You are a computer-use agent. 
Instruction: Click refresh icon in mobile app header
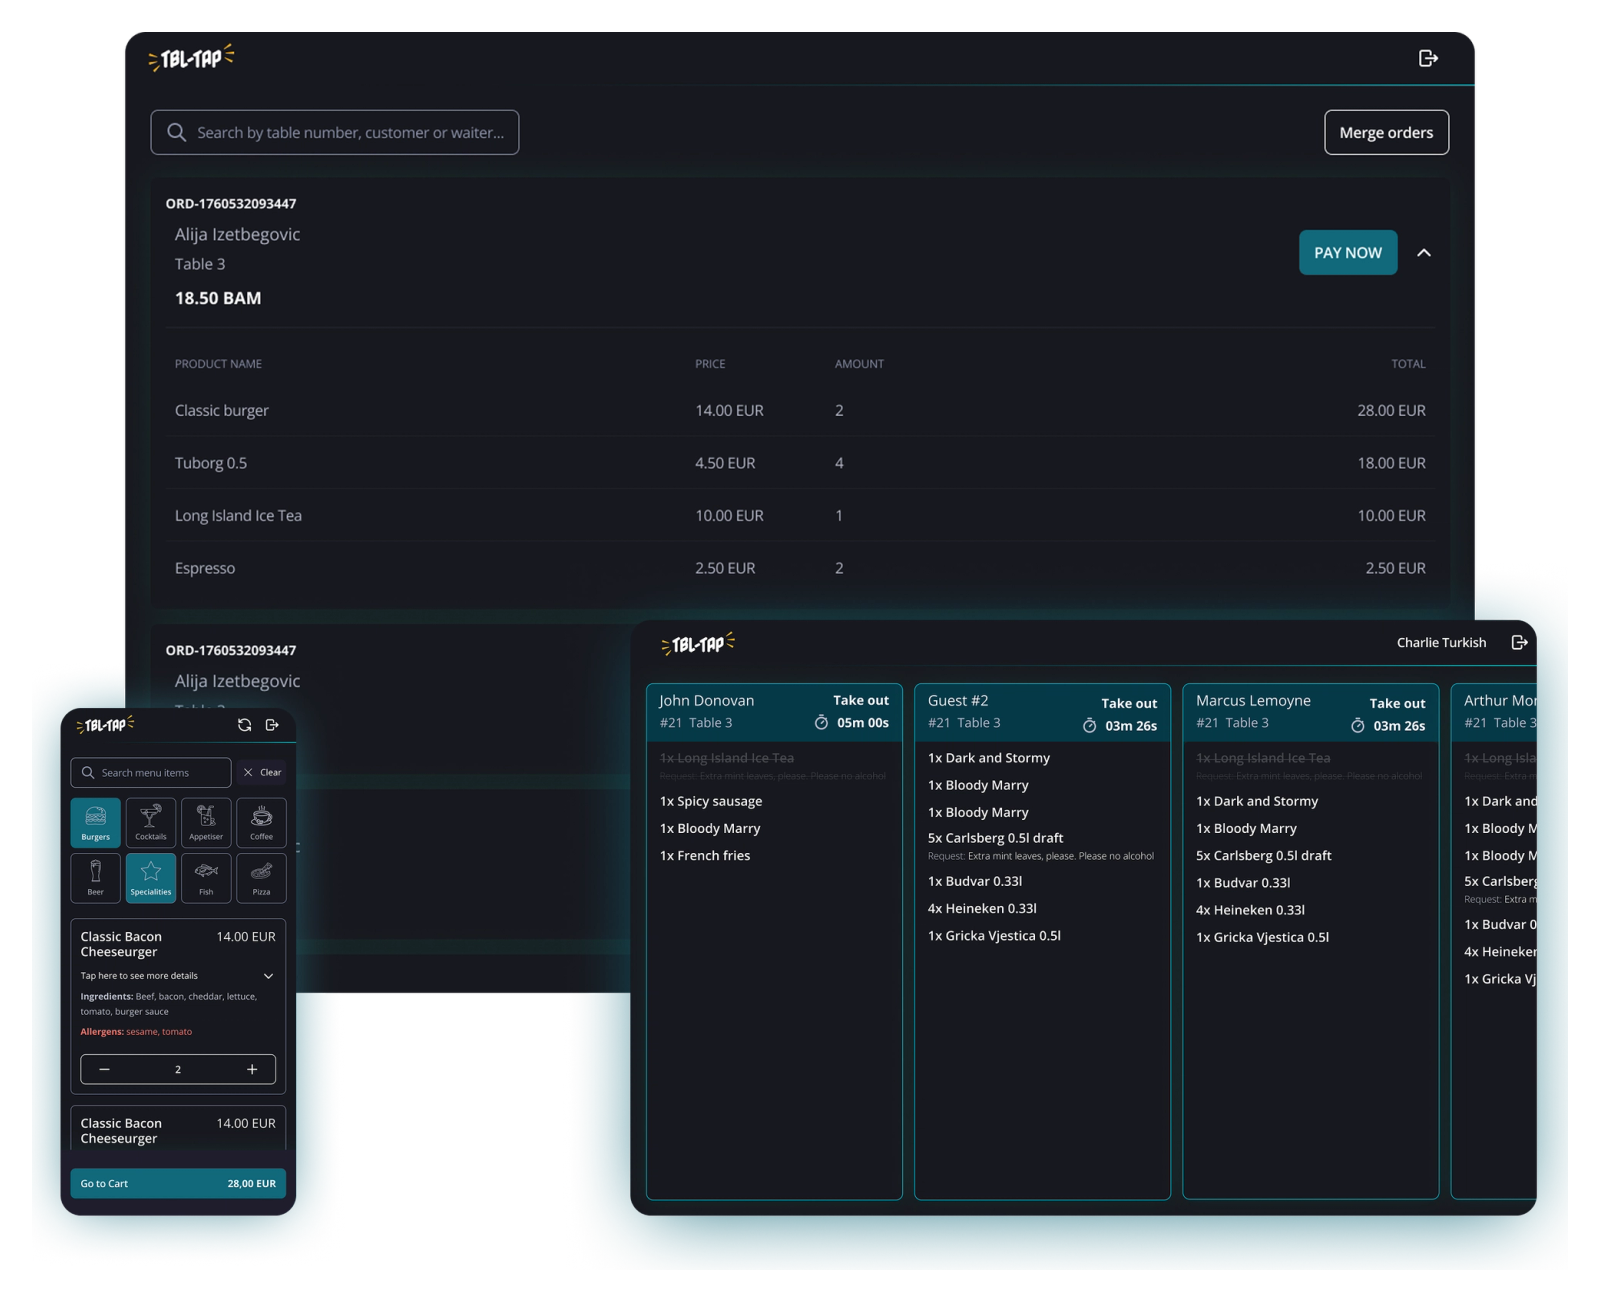click(244, 725)
